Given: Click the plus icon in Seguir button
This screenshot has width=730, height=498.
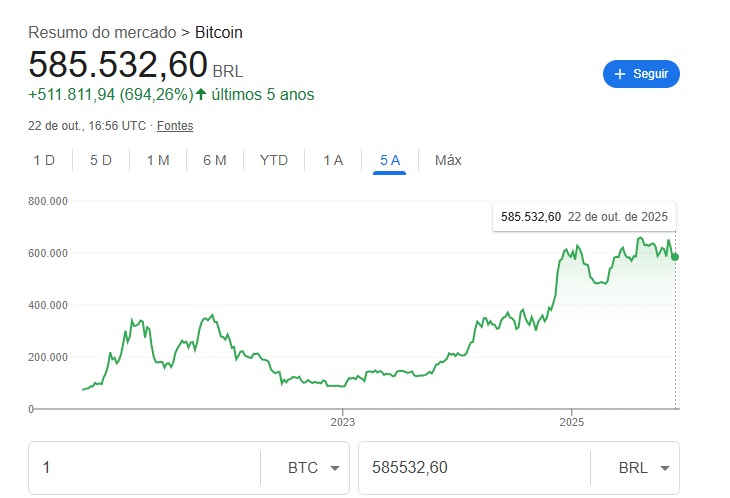Looking at the screenshot, I should click(620, 74).
